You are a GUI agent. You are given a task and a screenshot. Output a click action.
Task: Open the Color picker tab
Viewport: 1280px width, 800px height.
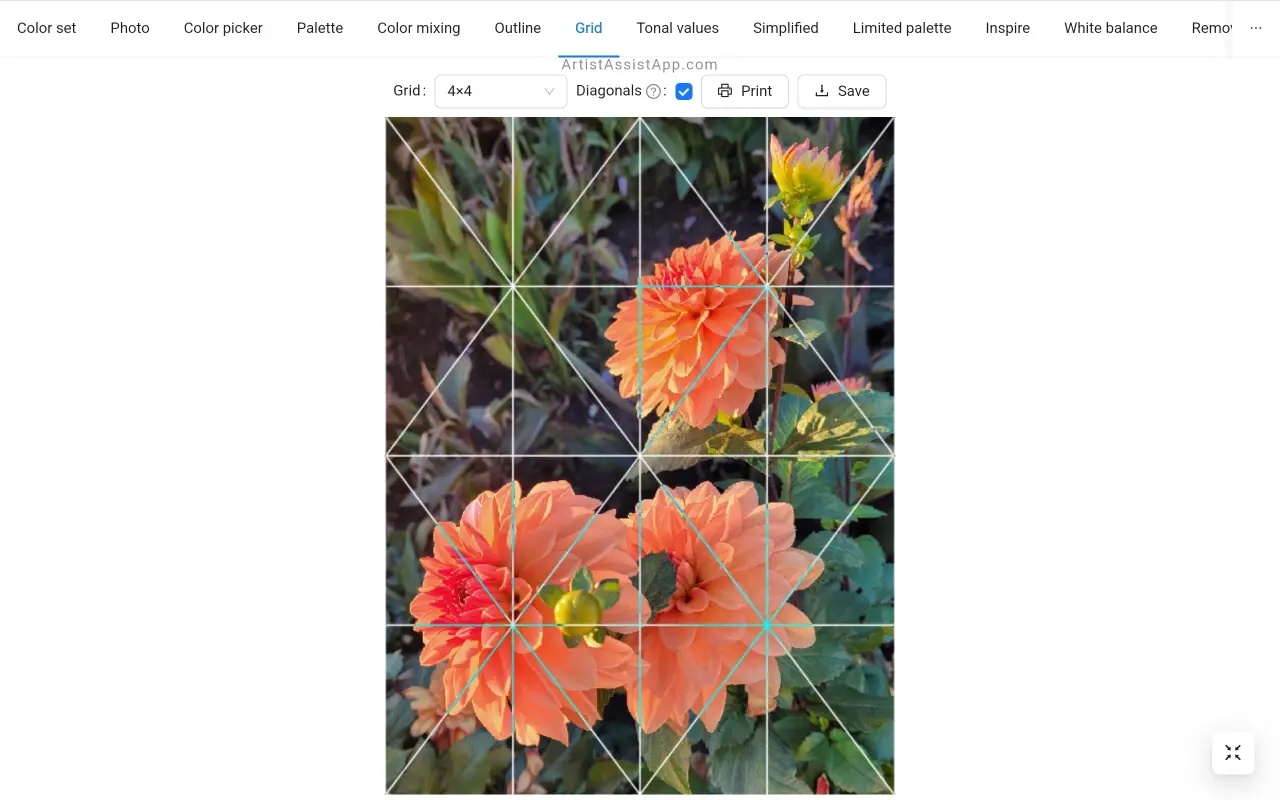coord(223,28)
